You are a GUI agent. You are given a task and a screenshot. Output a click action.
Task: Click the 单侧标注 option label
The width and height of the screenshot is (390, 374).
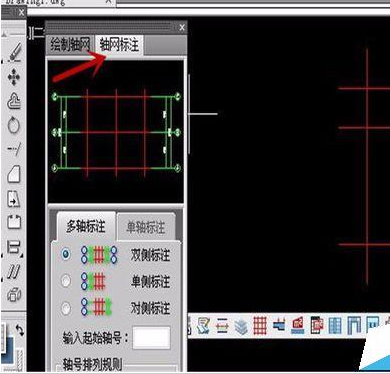150,282
